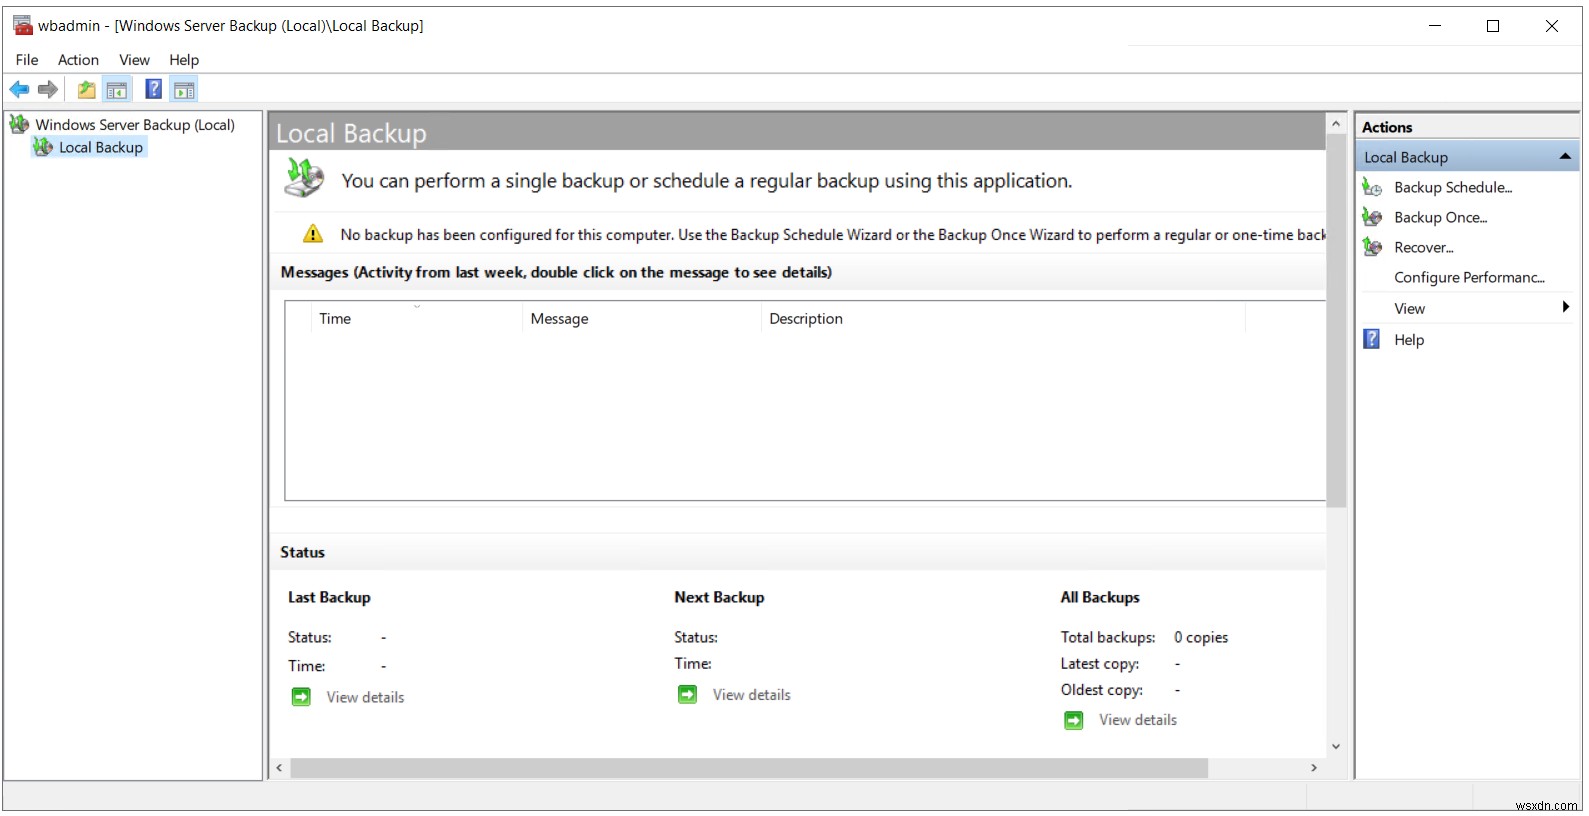
Task: Click the Help toolbar icon
Action: tap(153, 90)
